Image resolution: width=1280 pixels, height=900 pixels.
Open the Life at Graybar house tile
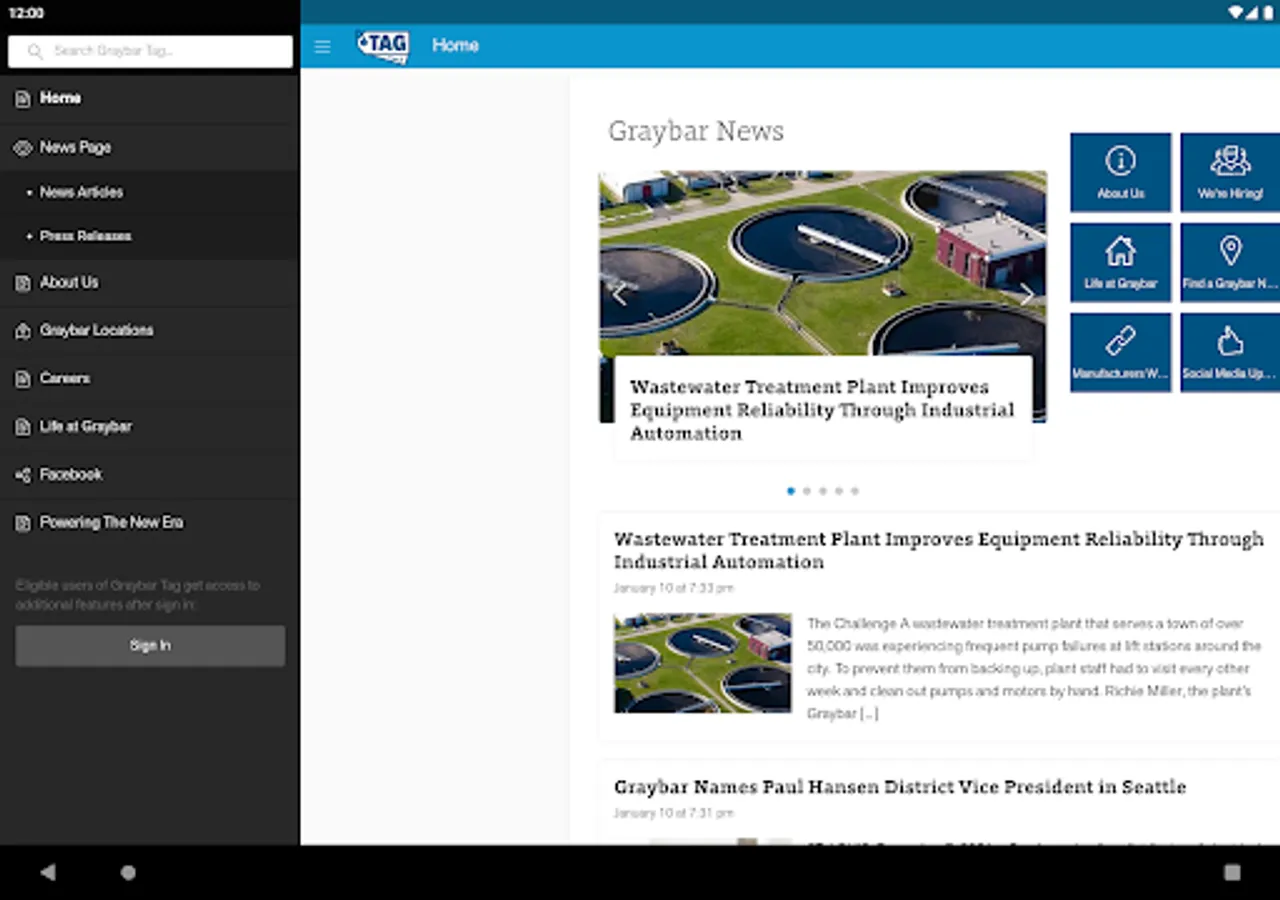pyautogui.click(x=1120, y=263)
